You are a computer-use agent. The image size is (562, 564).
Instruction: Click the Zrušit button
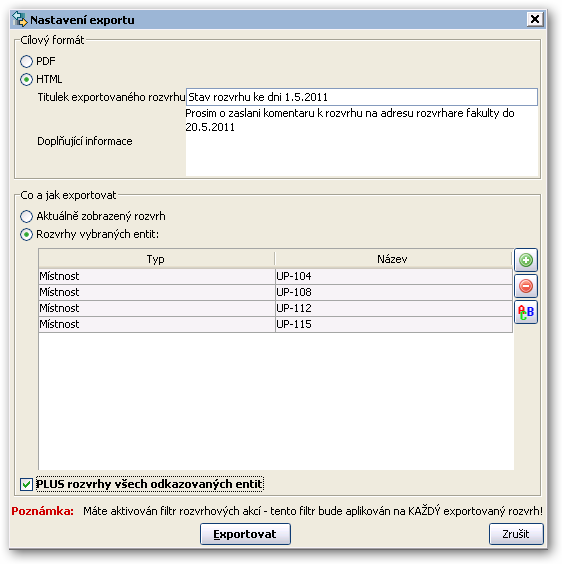click(516, 534)
